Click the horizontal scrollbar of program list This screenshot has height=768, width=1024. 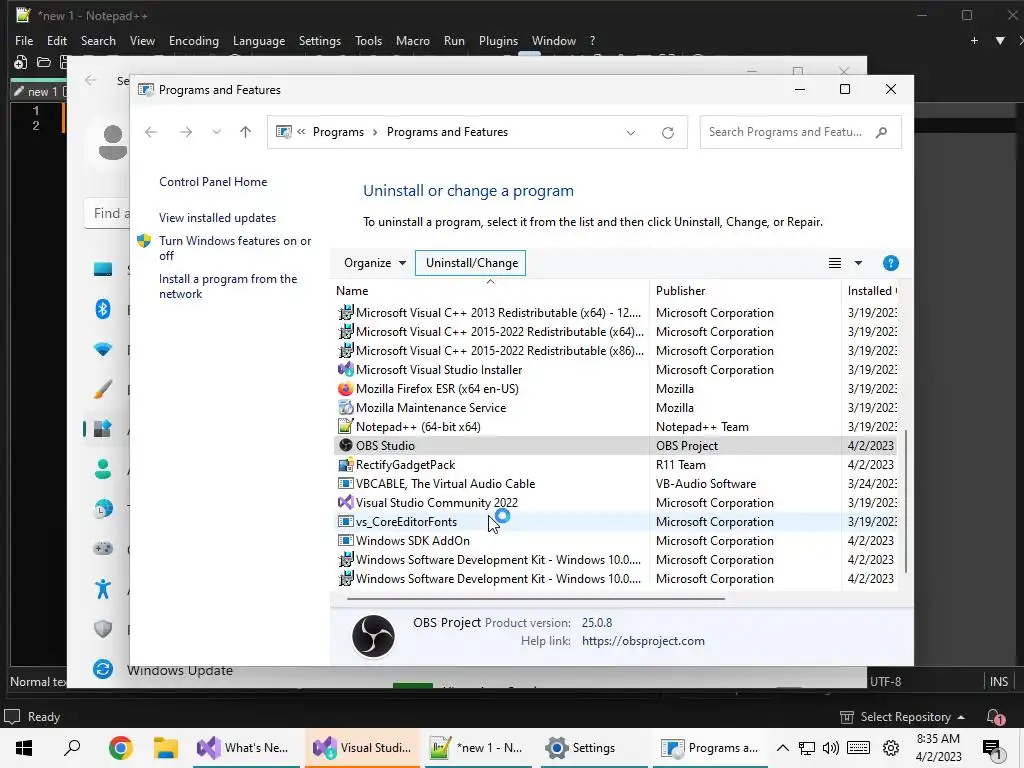536,598
